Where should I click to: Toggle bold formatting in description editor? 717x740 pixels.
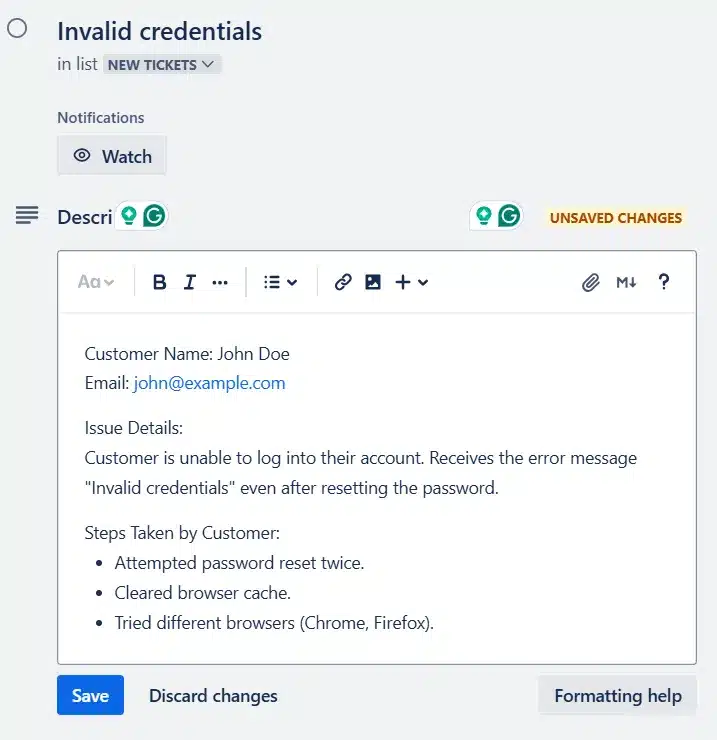point(160,282)
